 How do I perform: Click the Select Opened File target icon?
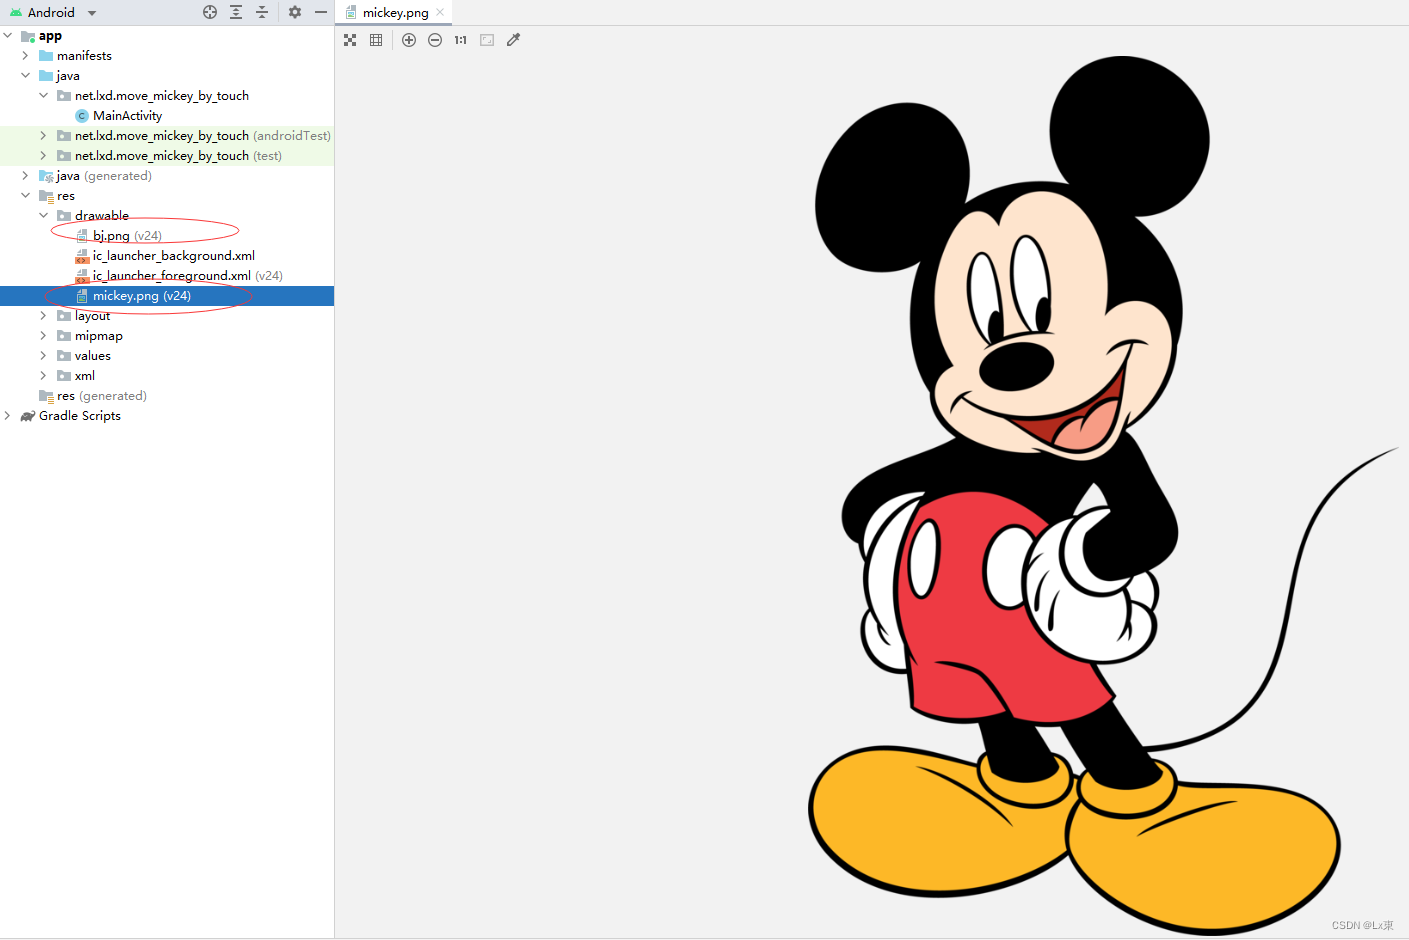click(210, 12)
